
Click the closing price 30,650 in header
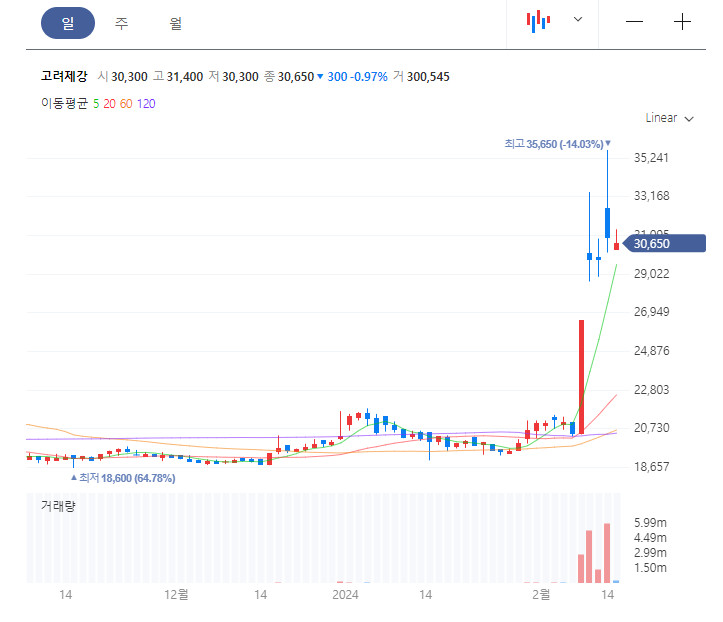pyautogui.click(x=296, y=77)
